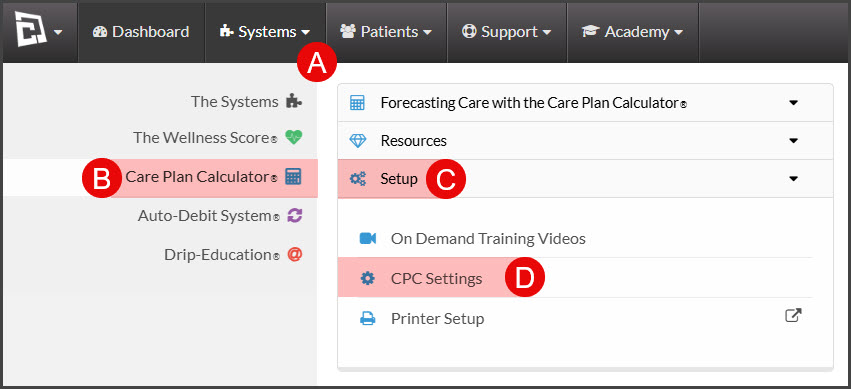Click the caret arrow on the Resources row
The height and width of the screenshot is (389, 851).
[793, 141]
